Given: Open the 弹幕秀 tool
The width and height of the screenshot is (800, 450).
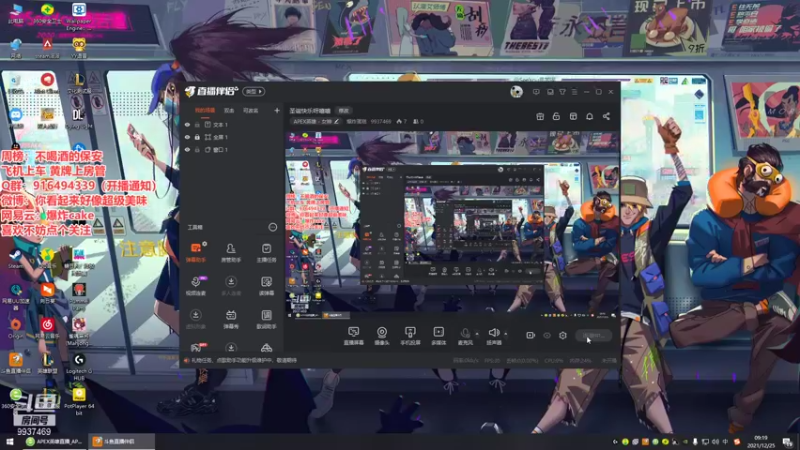Looking at the screenshot, I should [231, 319].
